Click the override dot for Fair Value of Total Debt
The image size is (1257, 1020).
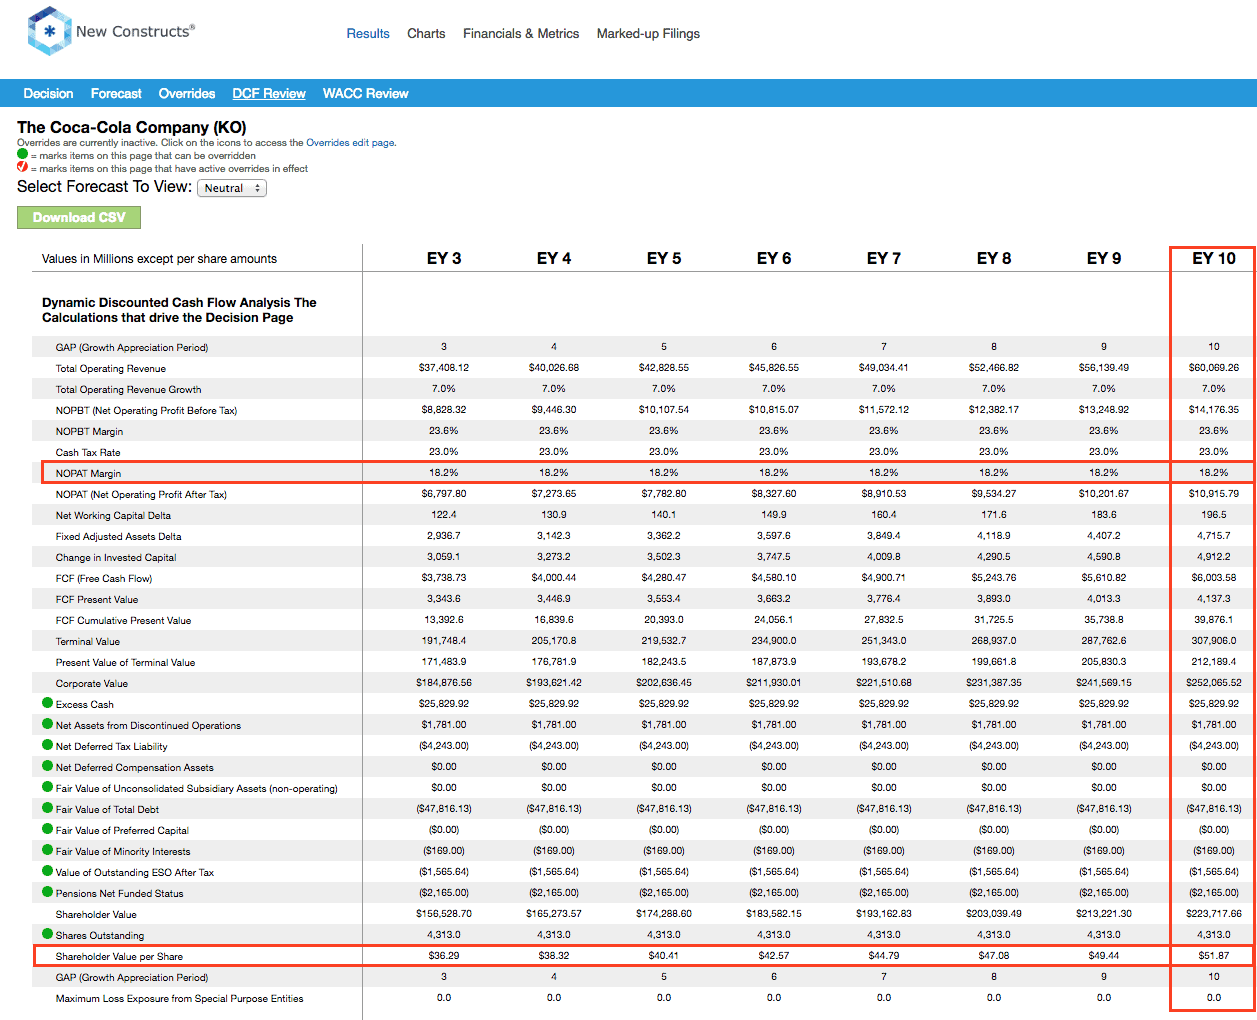[x=47, y=808]
